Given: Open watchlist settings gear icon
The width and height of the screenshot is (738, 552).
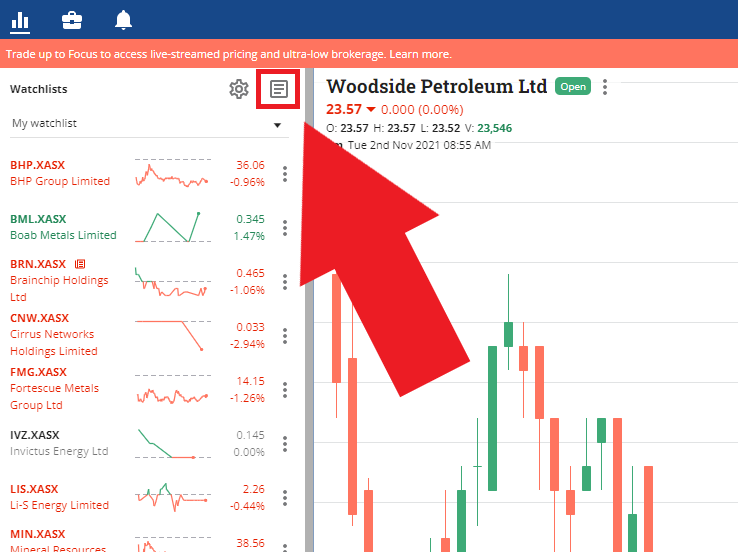Looking at the screenshot, I should click(239, 89).
